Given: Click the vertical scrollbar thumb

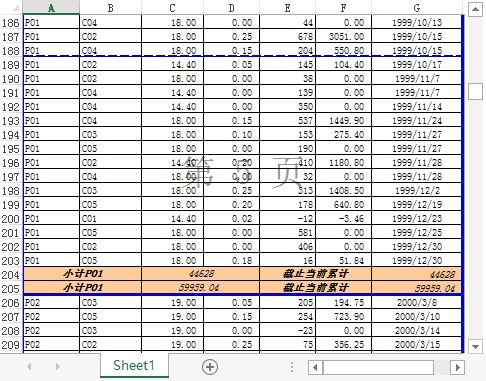Looking at the screenshot, I should point(475,91).
